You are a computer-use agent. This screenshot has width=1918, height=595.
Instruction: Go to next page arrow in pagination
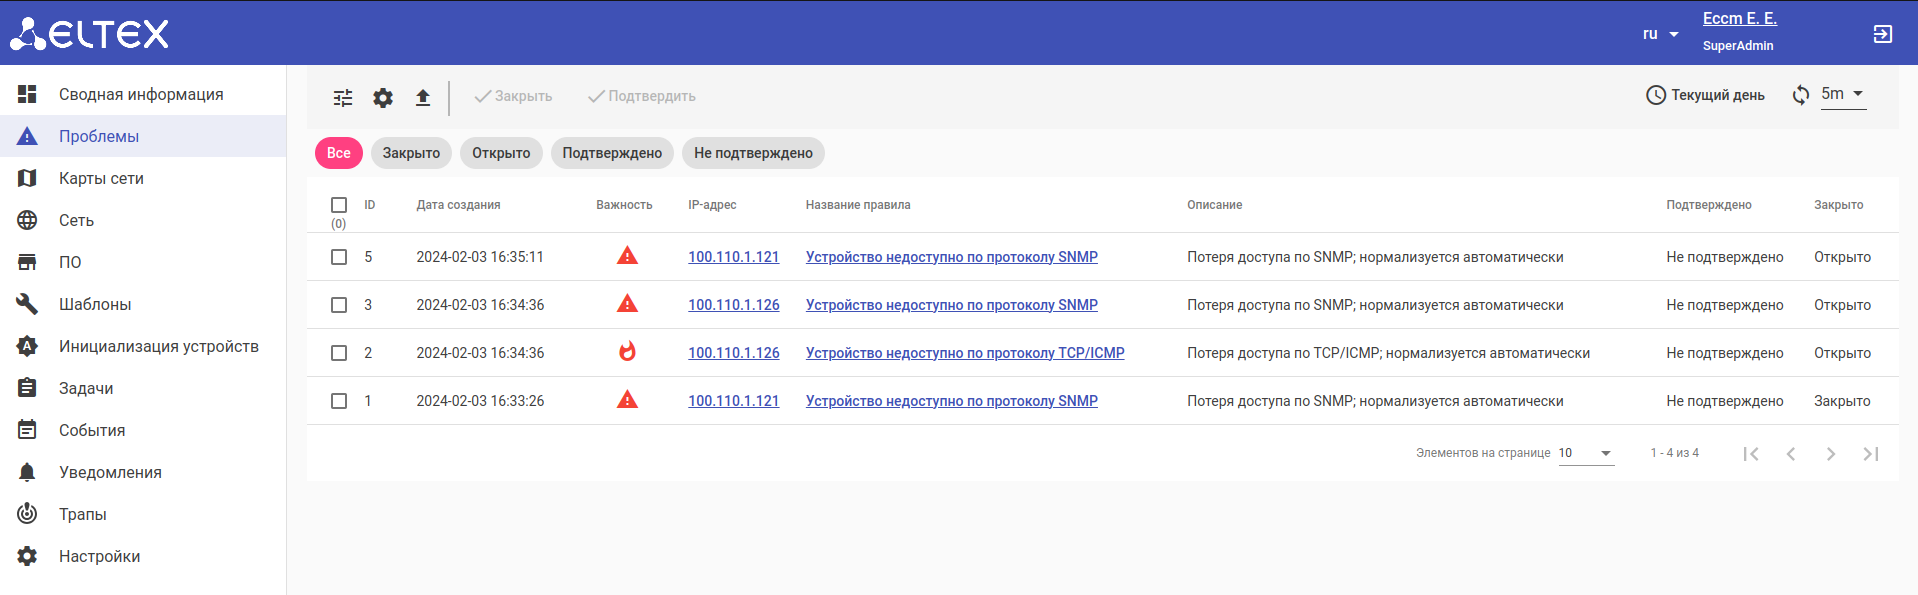pos(1830,454)
